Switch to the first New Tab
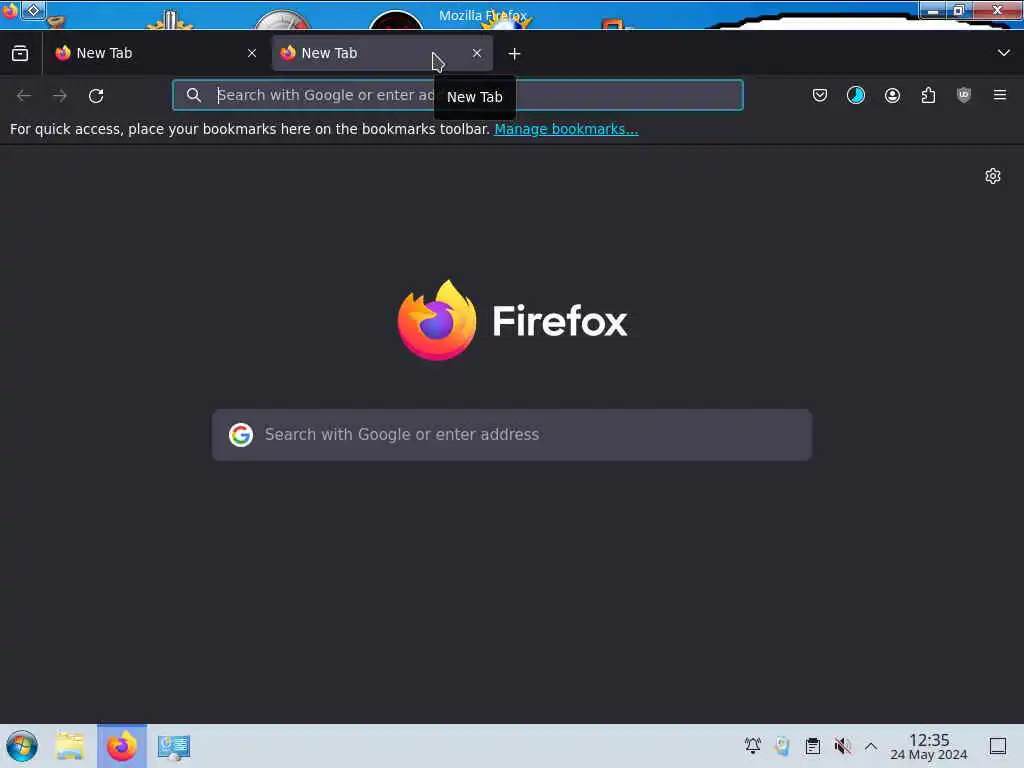The width and height of the screenshot is (1024, 768). click(x=156, y=54)
